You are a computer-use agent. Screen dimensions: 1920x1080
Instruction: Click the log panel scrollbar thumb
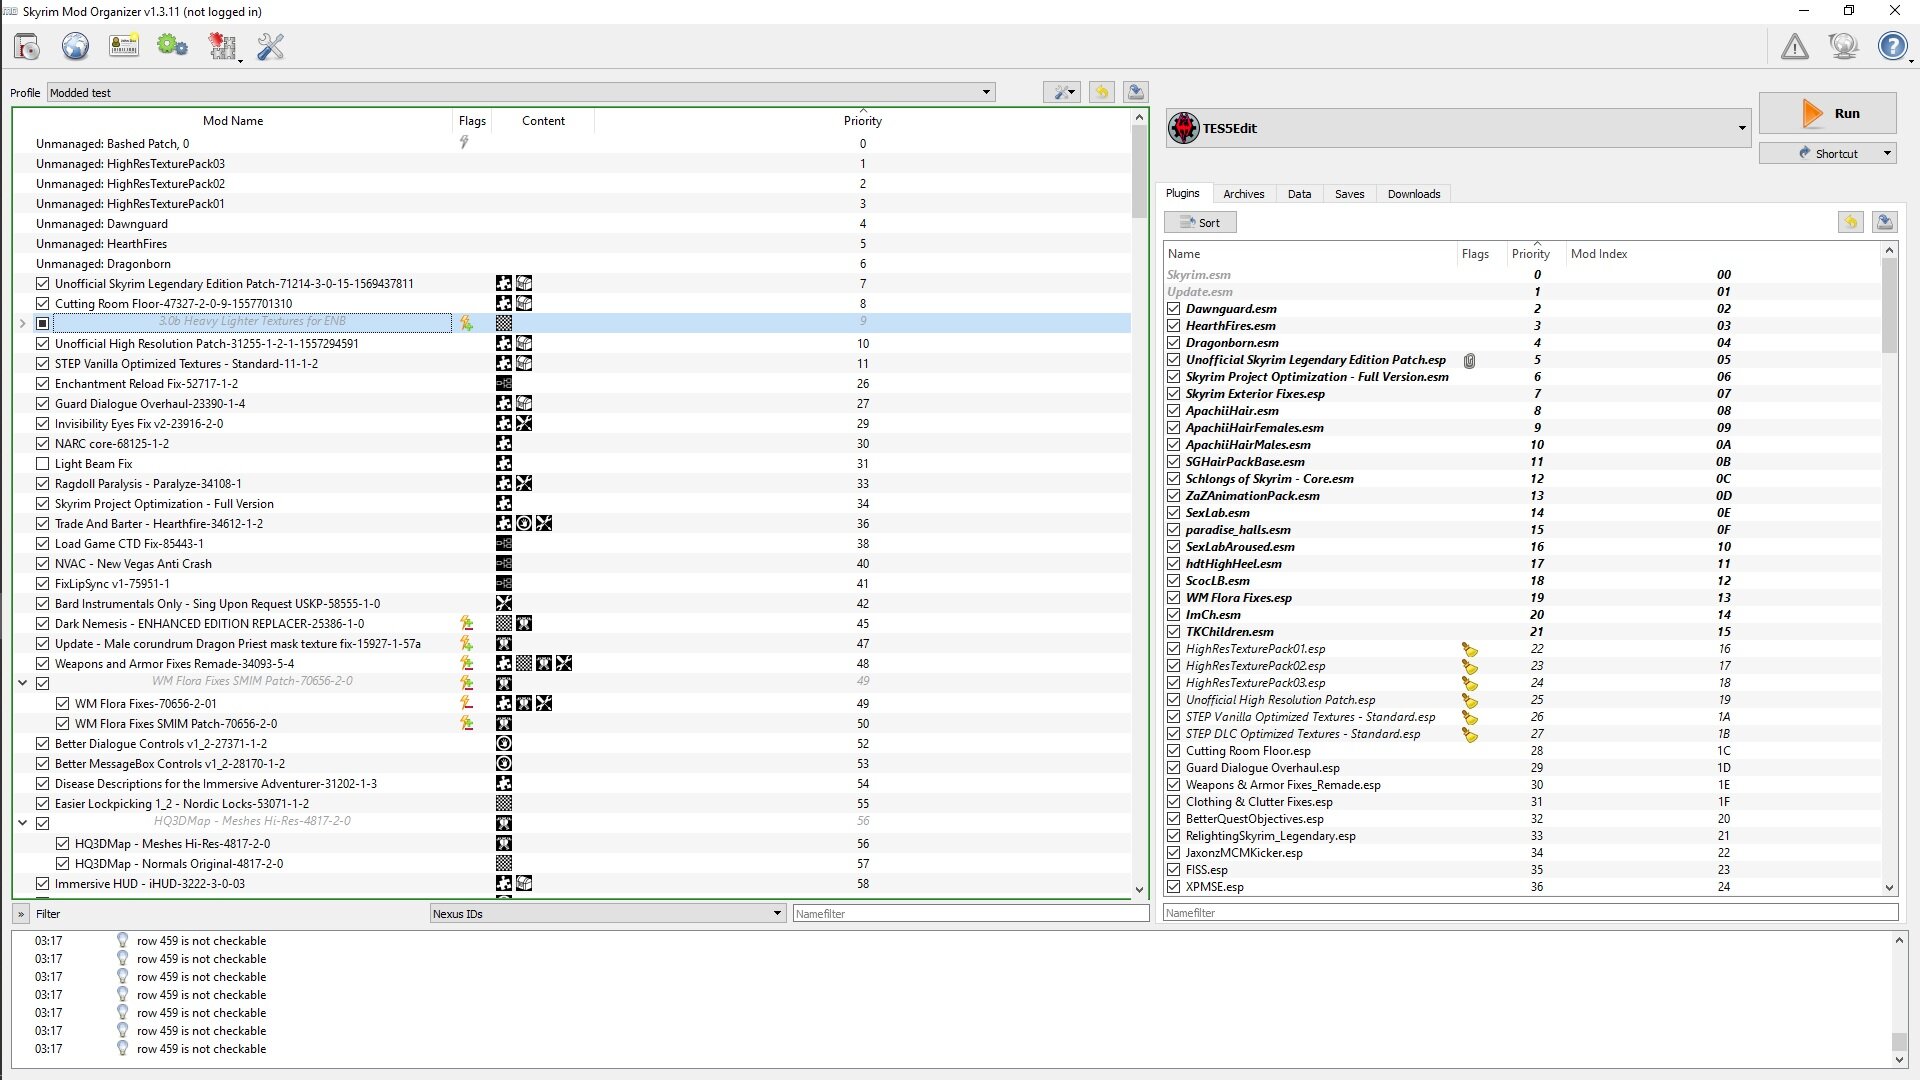(x=1899, y=1042)
